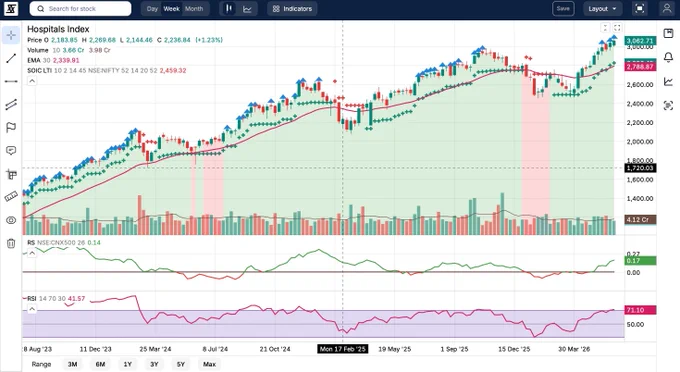This screenshot has width=680, height=372.
Task: Set range to 1Y
Action: 128,364
